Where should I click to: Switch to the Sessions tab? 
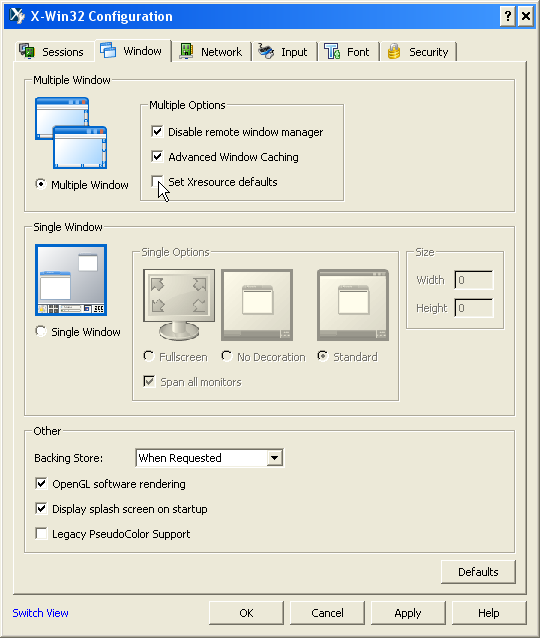point(54,52)
